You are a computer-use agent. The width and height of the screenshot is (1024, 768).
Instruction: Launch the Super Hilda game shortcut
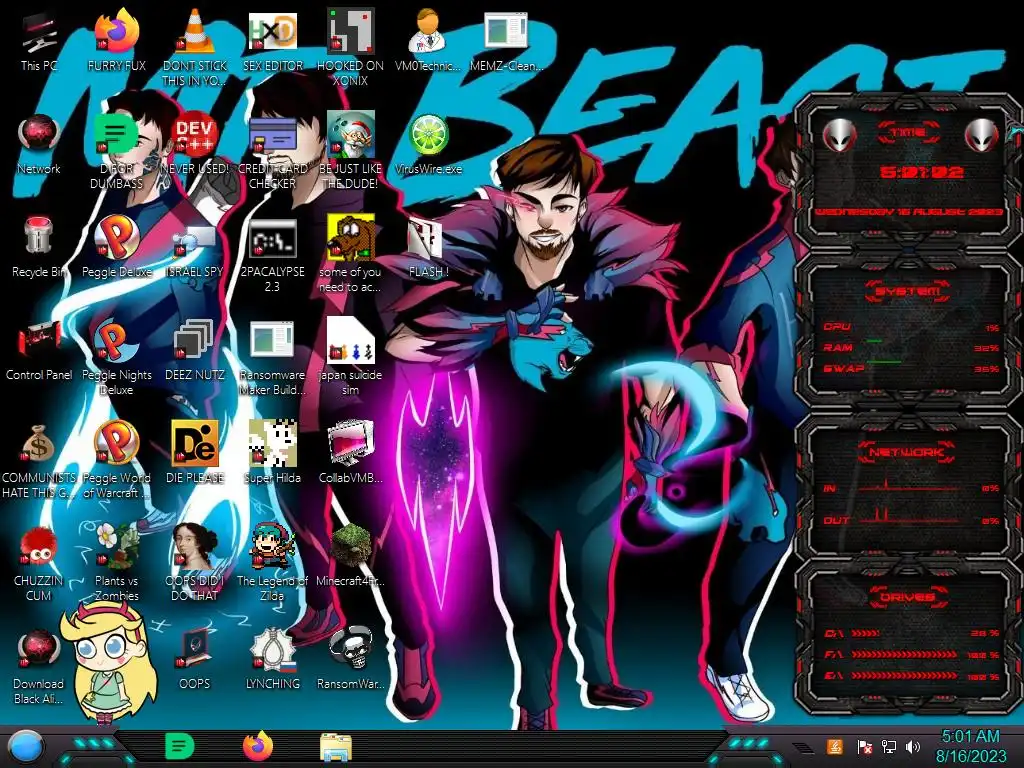click(x=272, y=452)
